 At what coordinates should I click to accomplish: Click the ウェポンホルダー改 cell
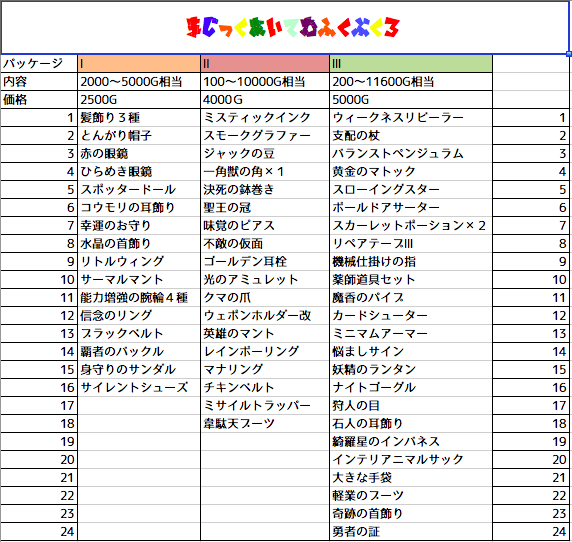click(265, 315)
